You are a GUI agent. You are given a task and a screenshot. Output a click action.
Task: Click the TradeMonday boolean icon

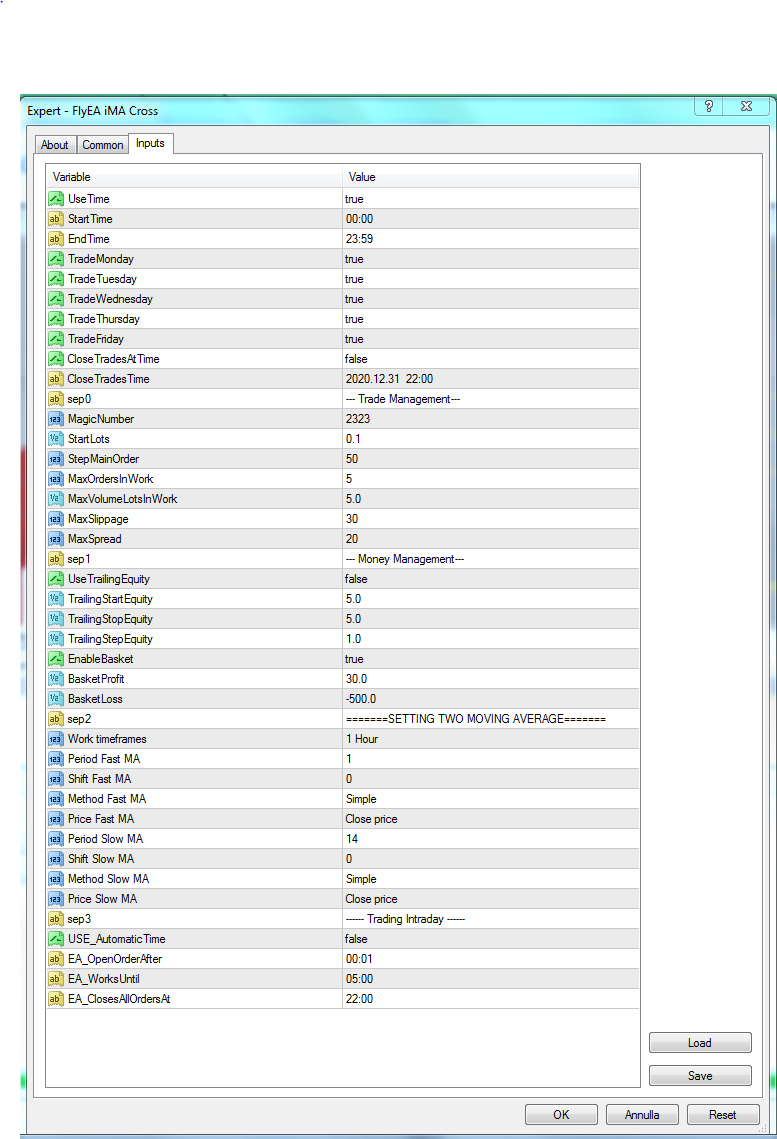pos(56,259)
